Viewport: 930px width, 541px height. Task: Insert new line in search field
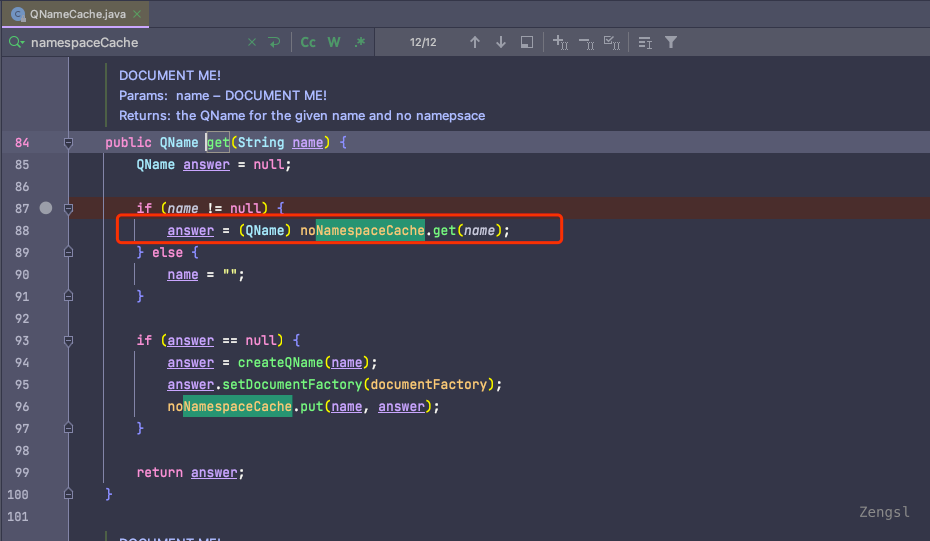click(x=274, y=42)
